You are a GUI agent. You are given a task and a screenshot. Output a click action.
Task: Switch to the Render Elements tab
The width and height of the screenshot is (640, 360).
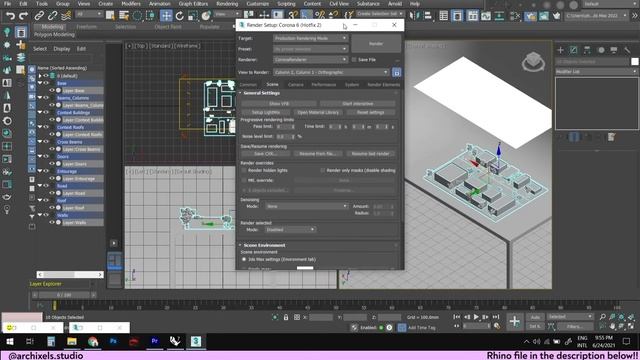383,84
